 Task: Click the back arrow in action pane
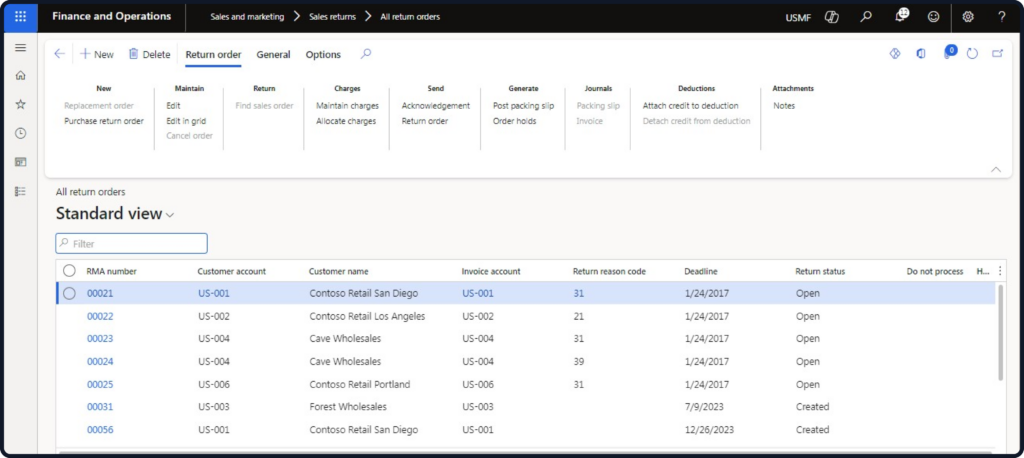coord(59,54)
